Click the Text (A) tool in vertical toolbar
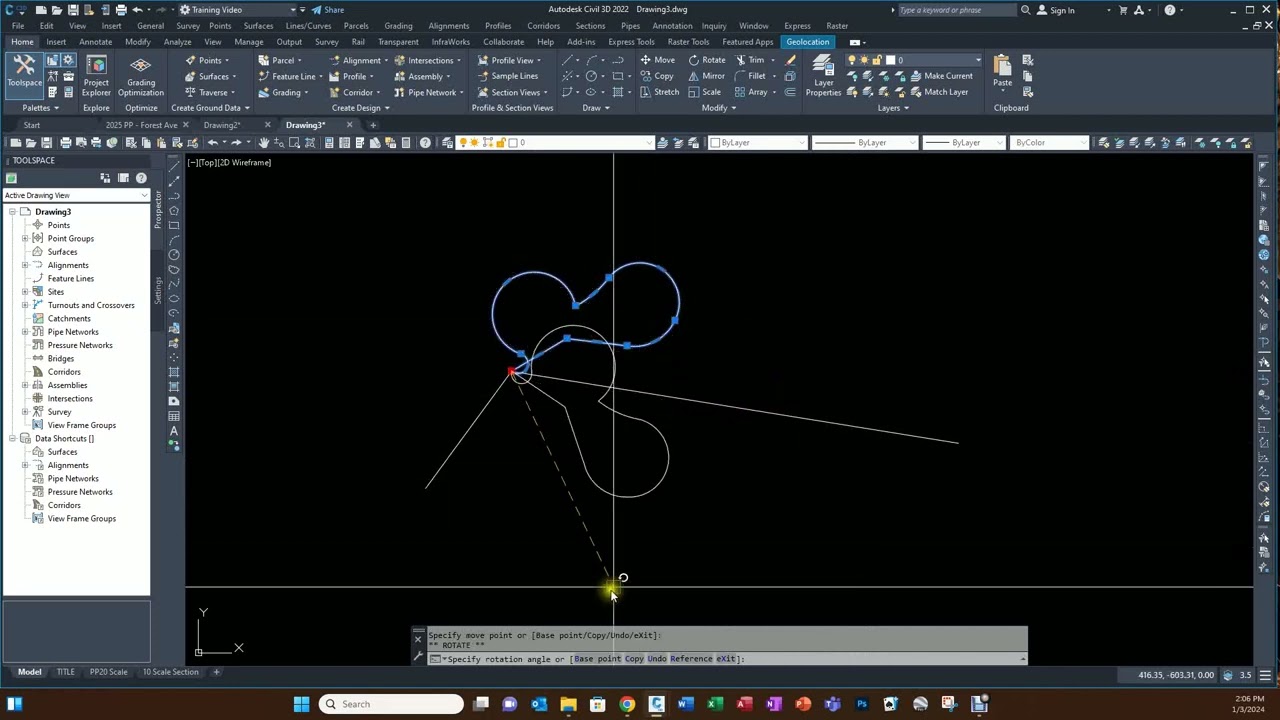The image size is (1280, 720). click(x=174, y=431)
